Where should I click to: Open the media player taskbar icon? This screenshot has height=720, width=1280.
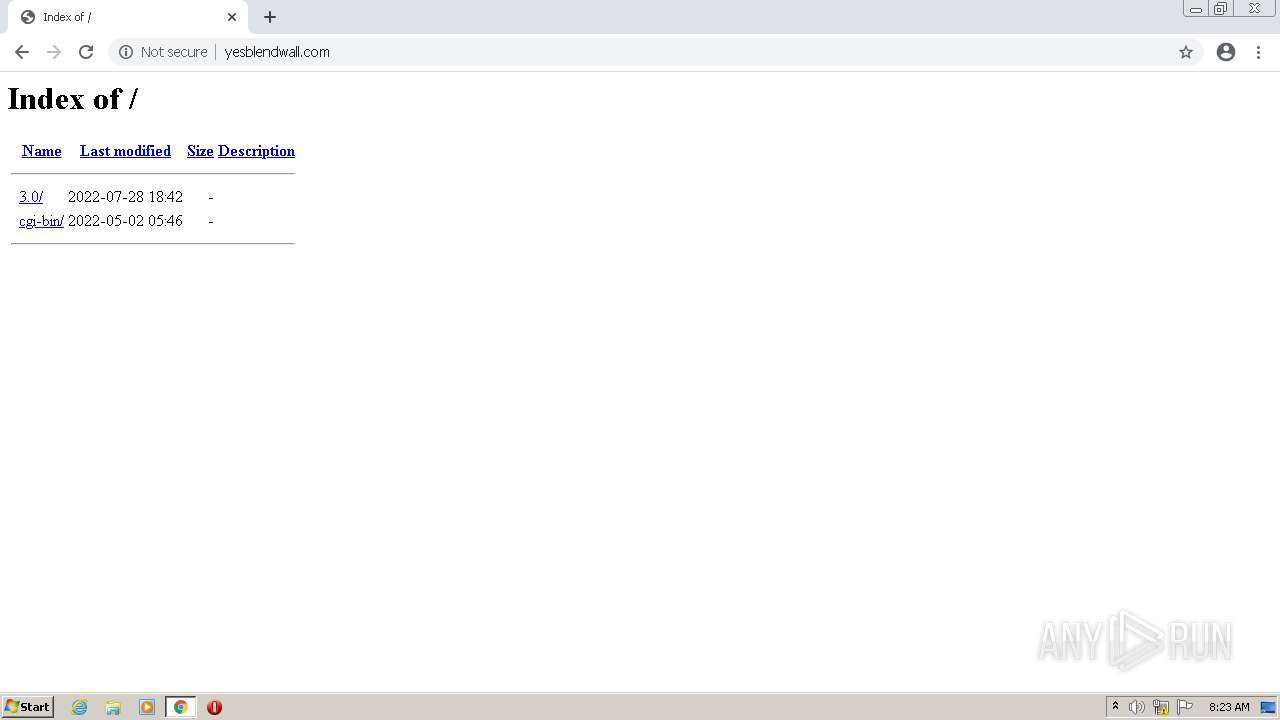147,707
